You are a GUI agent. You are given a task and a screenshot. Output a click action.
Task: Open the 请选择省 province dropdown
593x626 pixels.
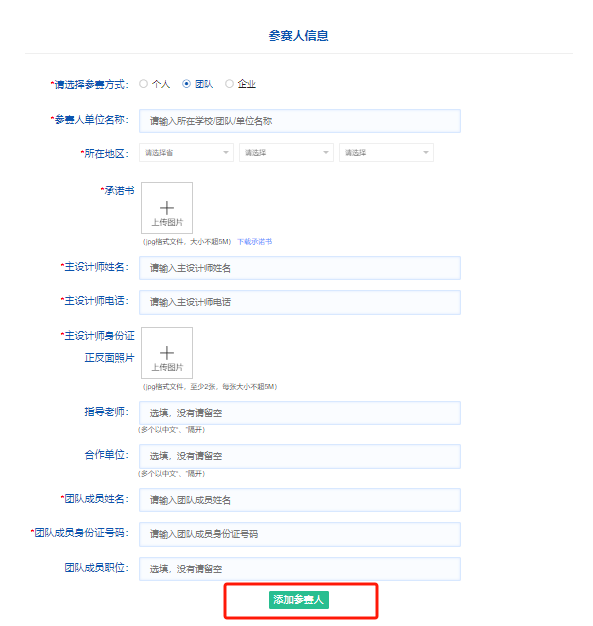point(186,153)
